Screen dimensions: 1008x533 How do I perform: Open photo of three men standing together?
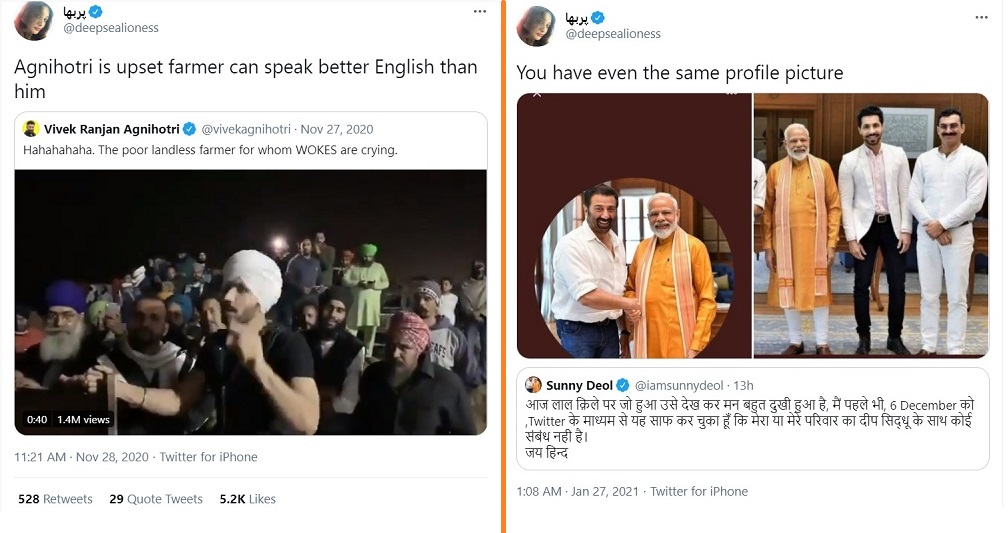point(871,226)
